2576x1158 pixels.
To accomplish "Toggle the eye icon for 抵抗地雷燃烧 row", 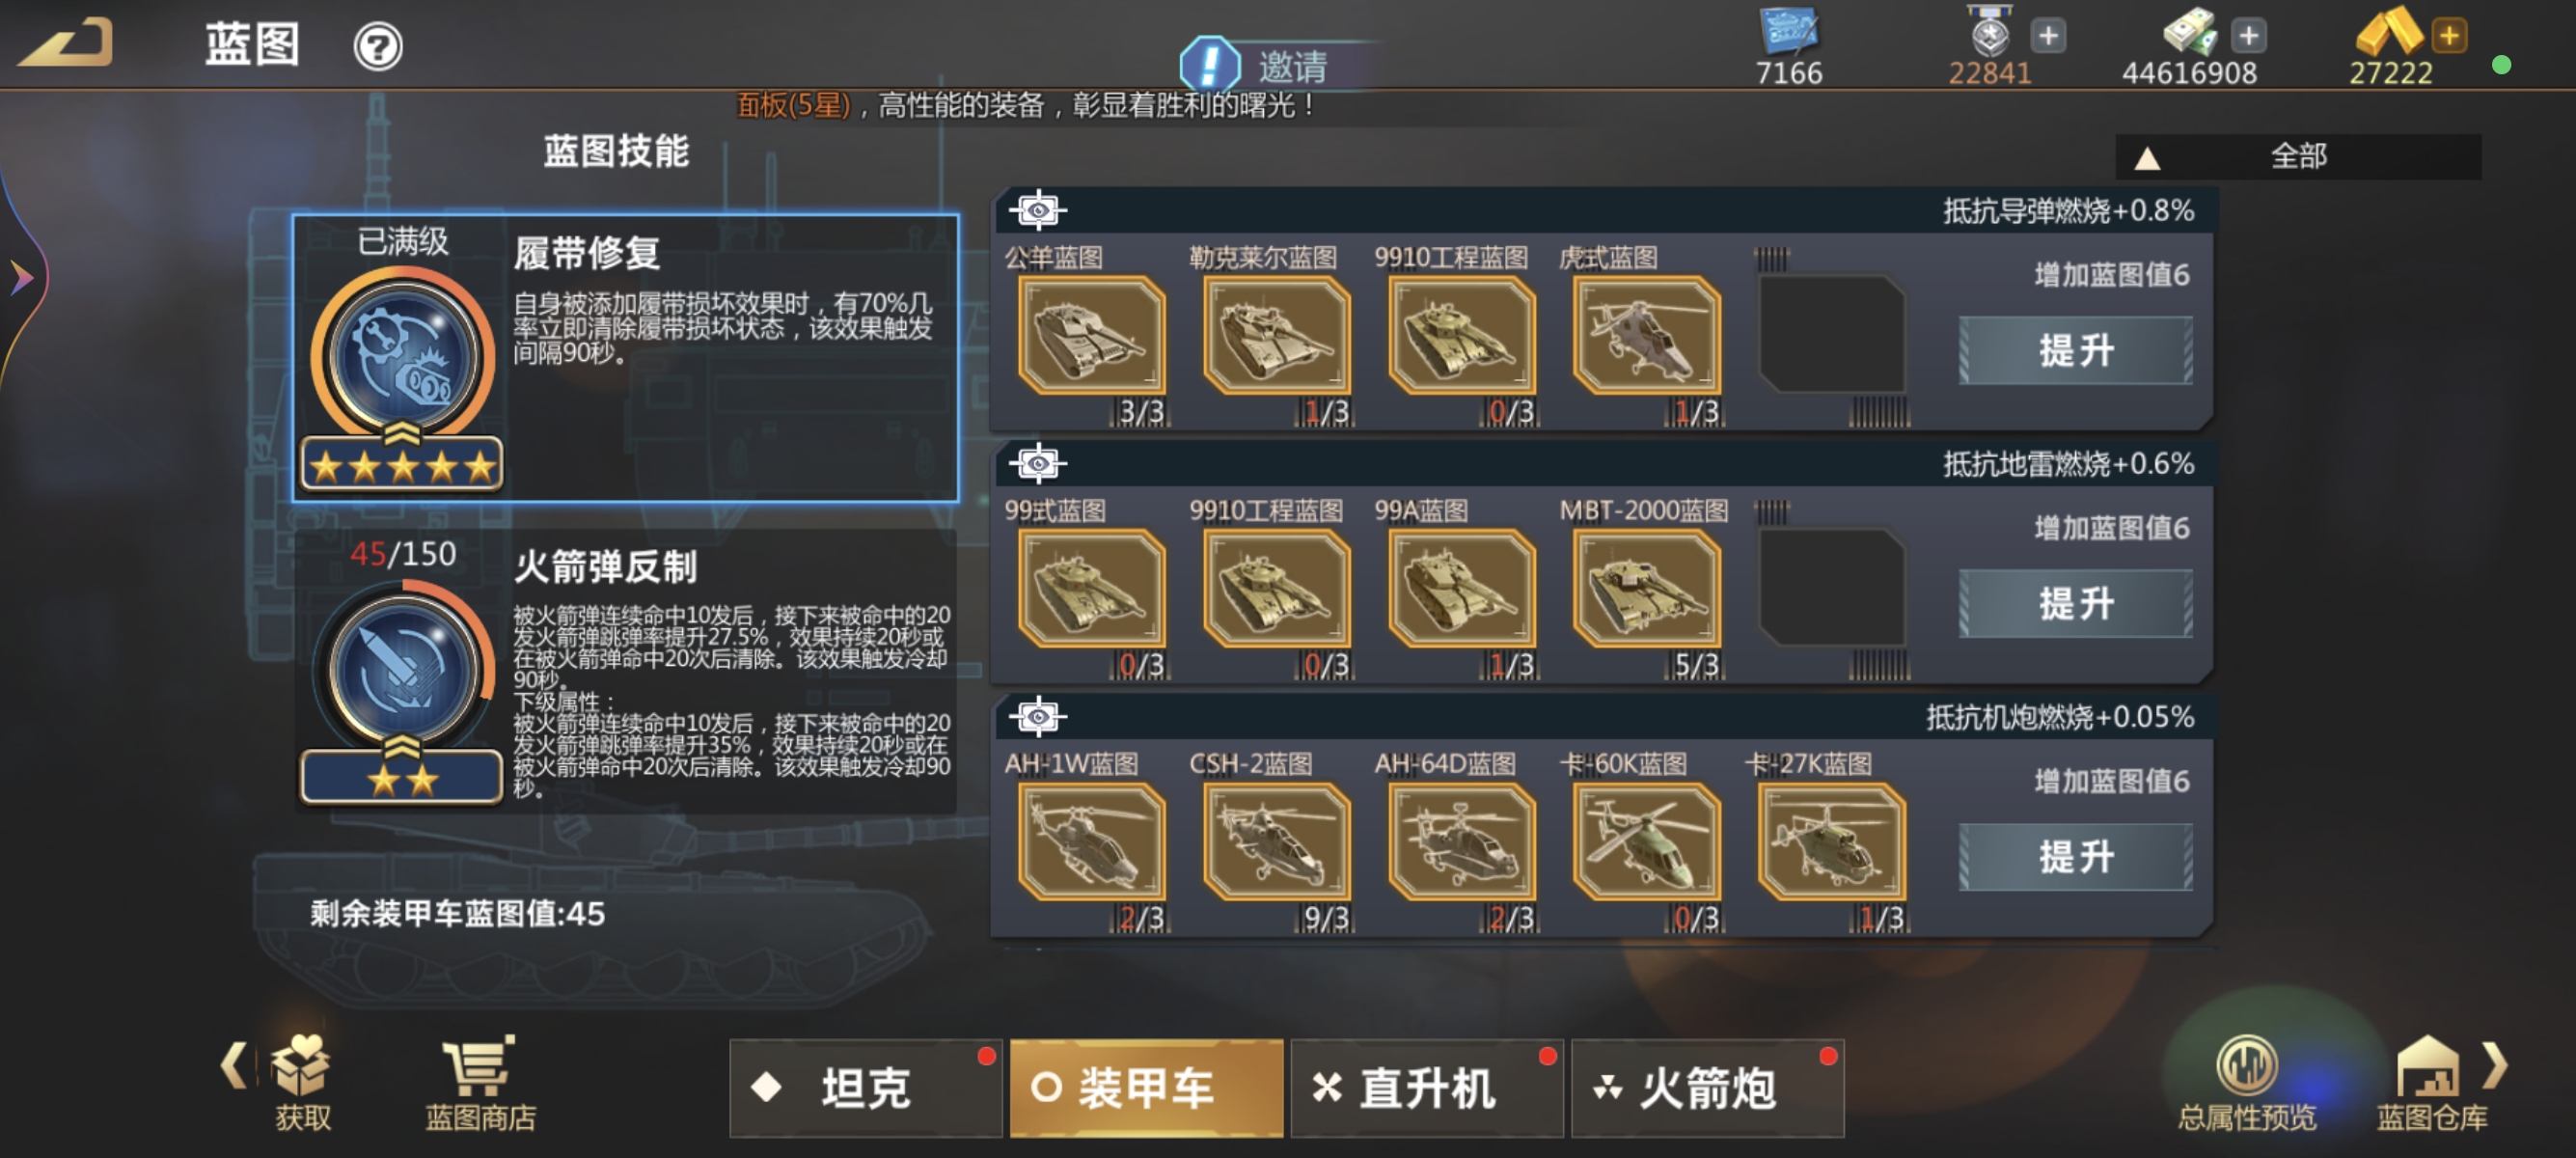I will point(1038,463).
